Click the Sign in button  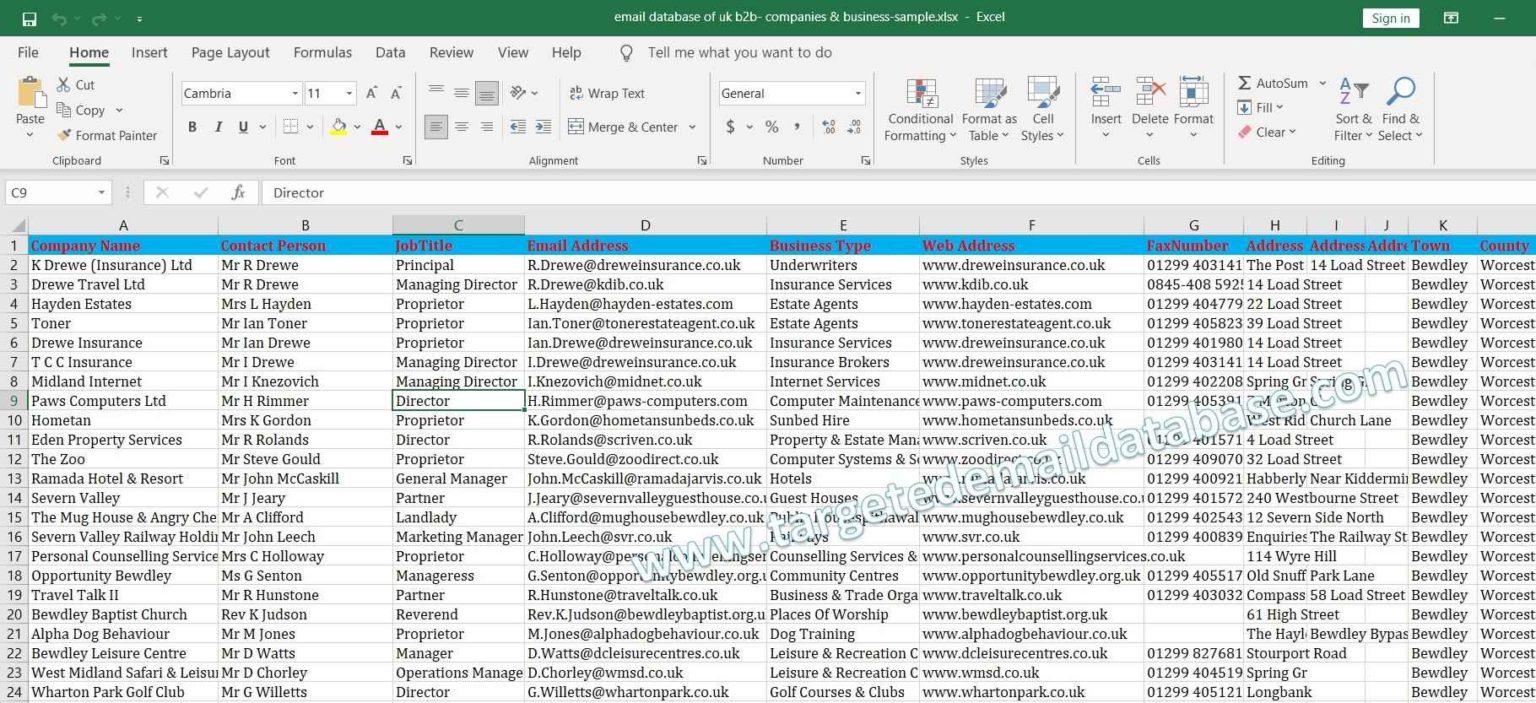pos(1389,17)
